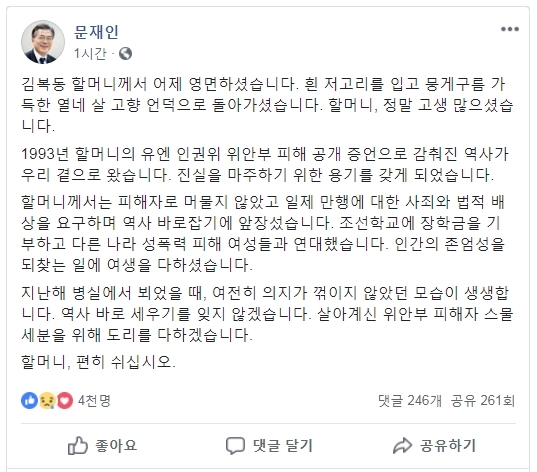This screenshot has height=472, width=537.
Task: Select the paragraph beginning with 1993년
Action: tap(265, 164)
